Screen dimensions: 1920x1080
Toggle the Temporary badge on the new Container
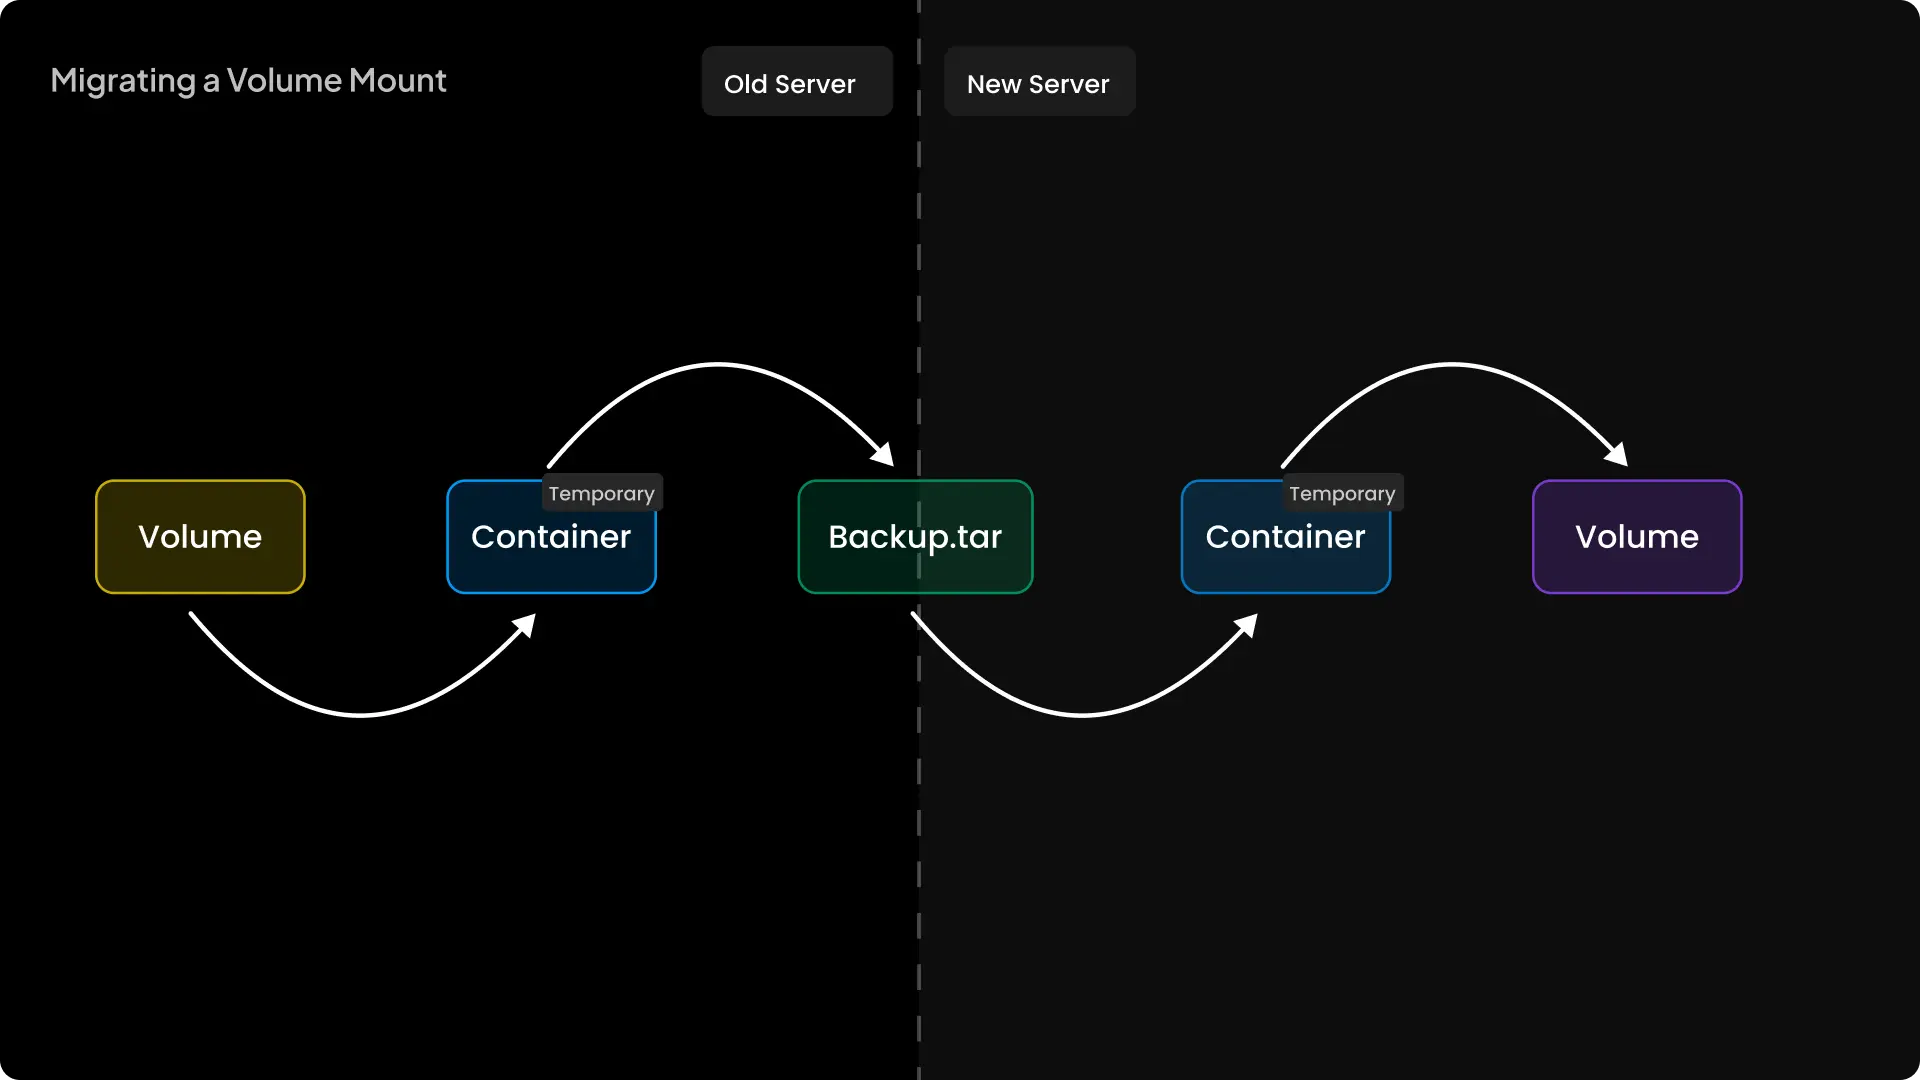[x=1342, y=492]
